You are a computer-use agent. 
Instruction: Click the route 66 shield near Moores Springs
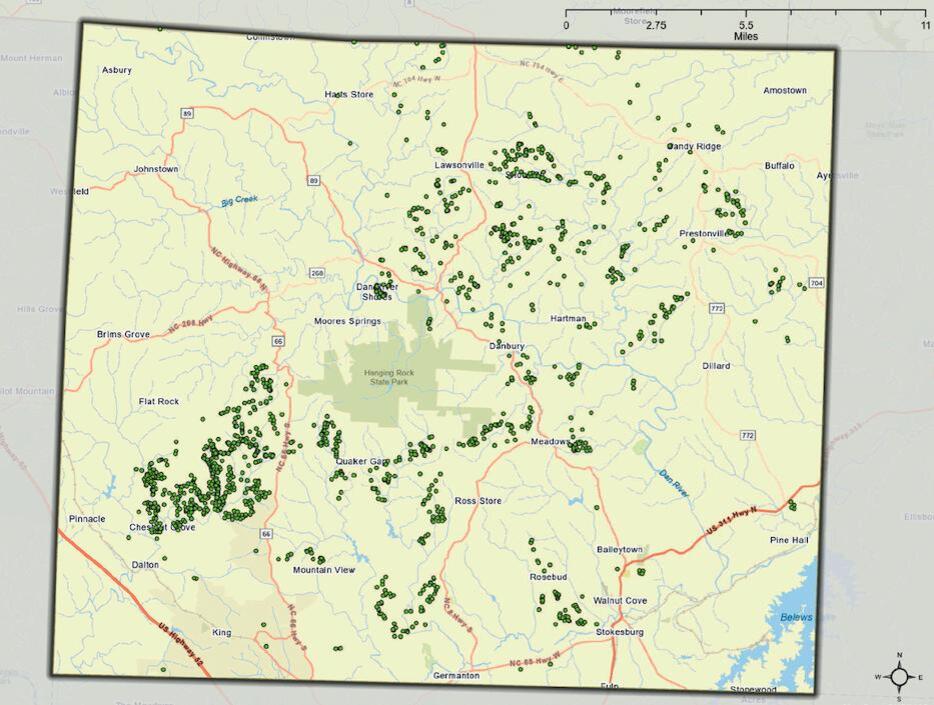click(278, 341)
